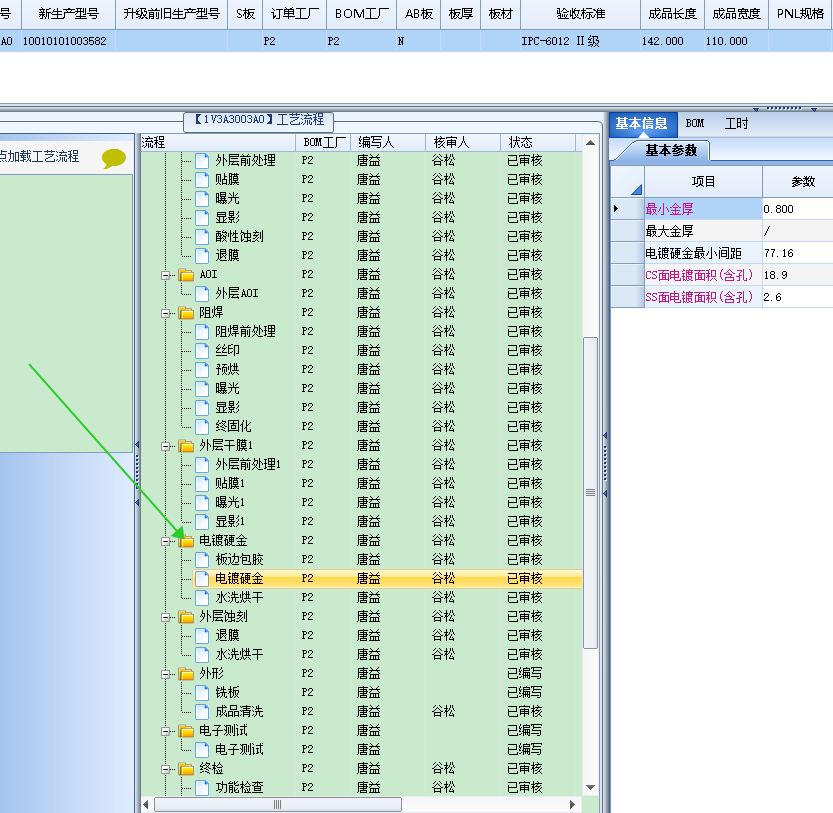833x813 pixels.
Task: Click the document icon of 功能检查
Action: pos(202,787)
